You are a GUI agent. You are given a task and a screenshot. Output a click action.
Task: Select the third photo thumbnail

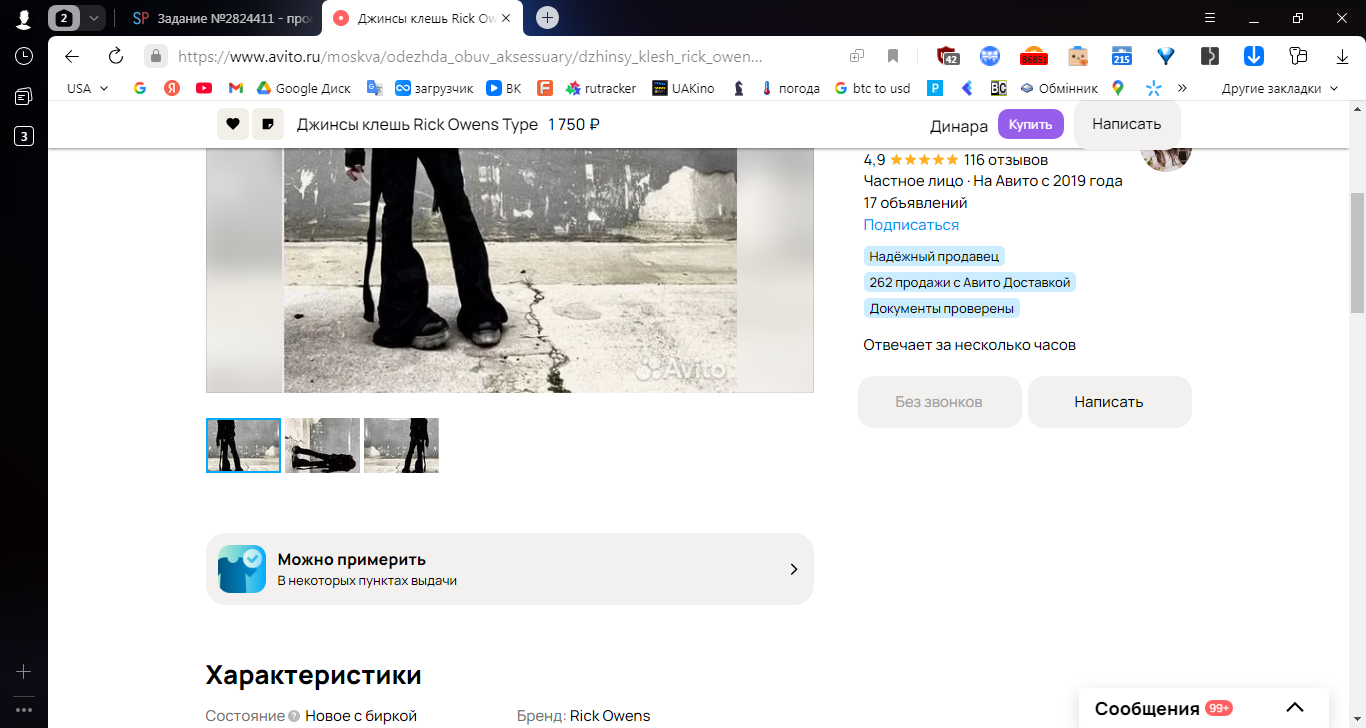tap(401, 445)
